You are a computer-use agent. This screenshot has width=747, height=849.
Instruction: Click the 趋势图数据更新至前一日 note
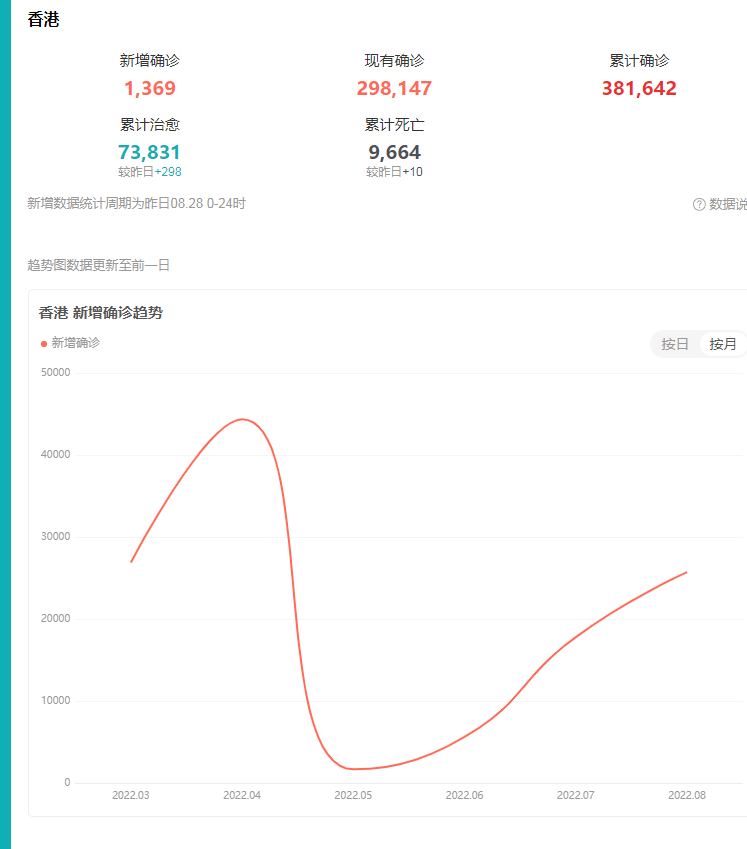(x=99, y=265)
